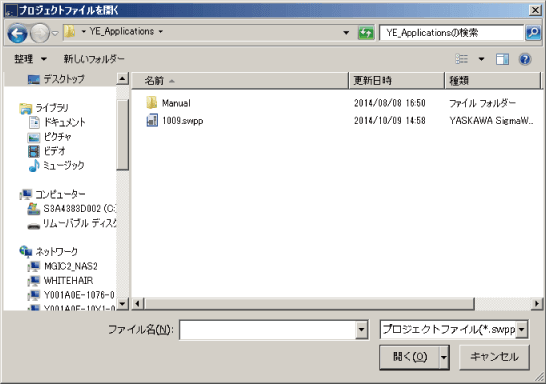Click the YE_Applications search field
546x384 pixels.
click(x=451, y=33)
